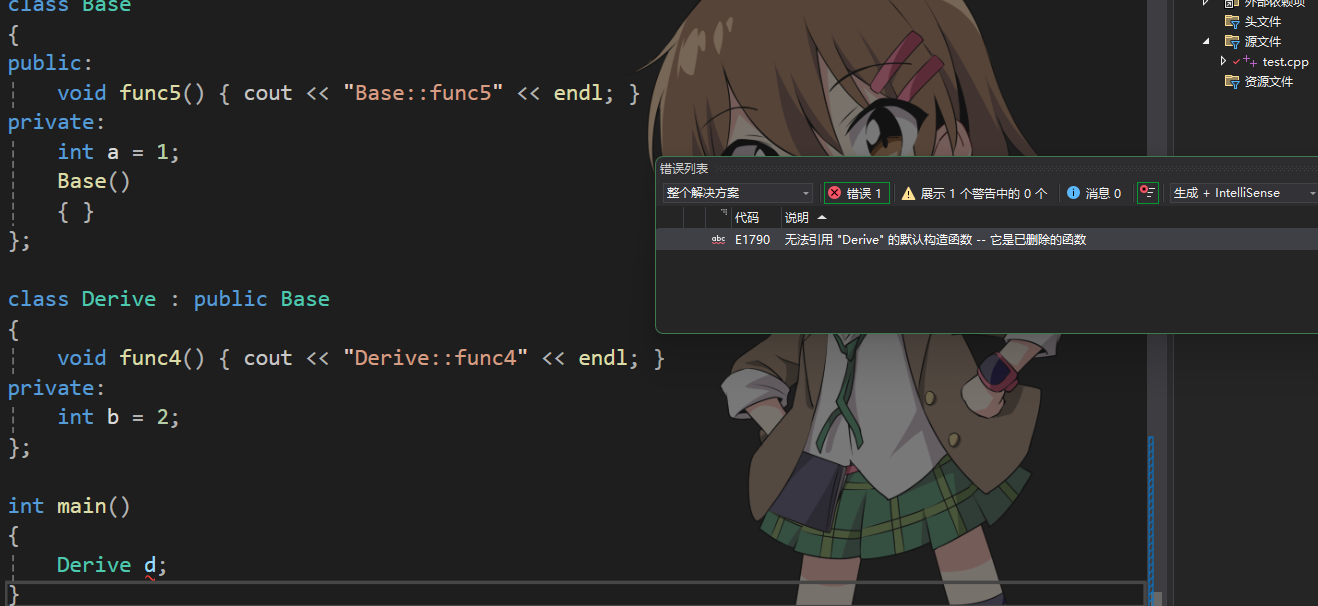Screen dimensions: 1318x606
Task: Click the func4 function name
Action: [150, 358]
